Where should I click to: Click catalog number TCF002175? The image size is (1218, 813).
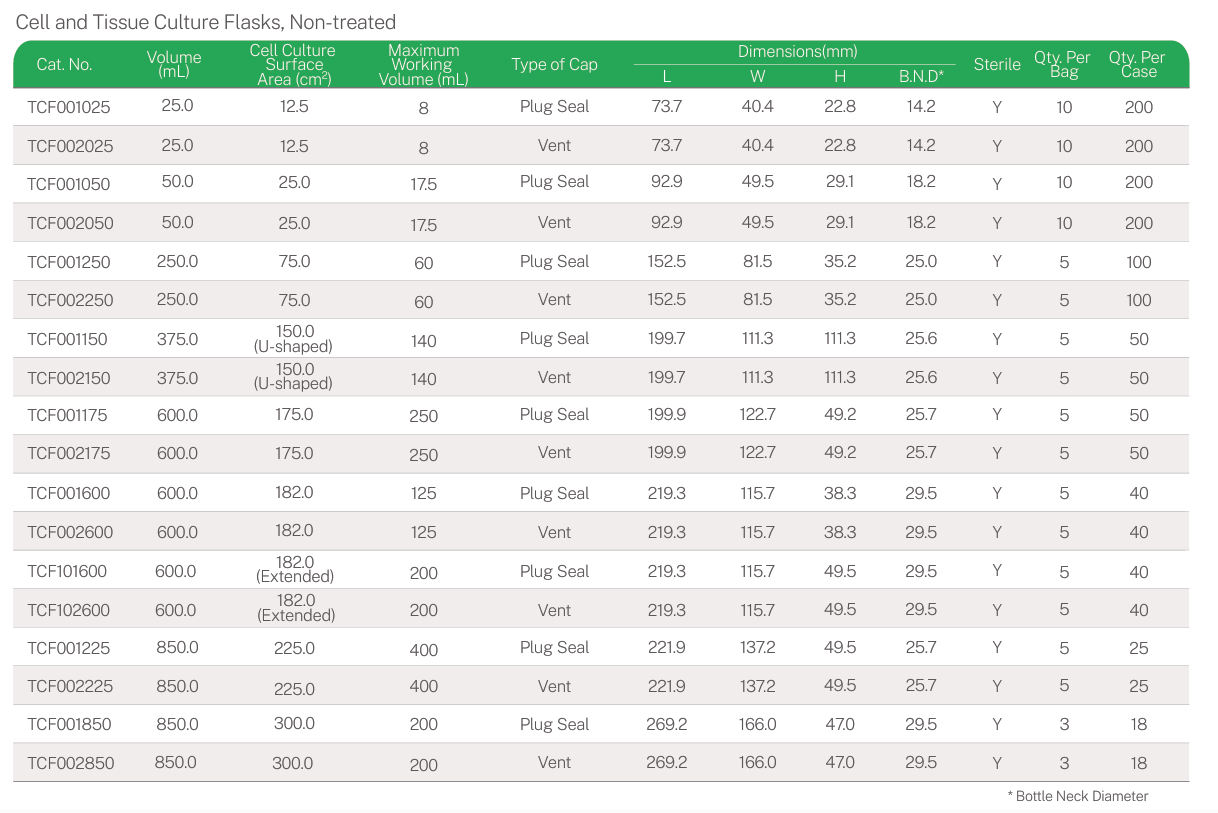coord(69,454)
